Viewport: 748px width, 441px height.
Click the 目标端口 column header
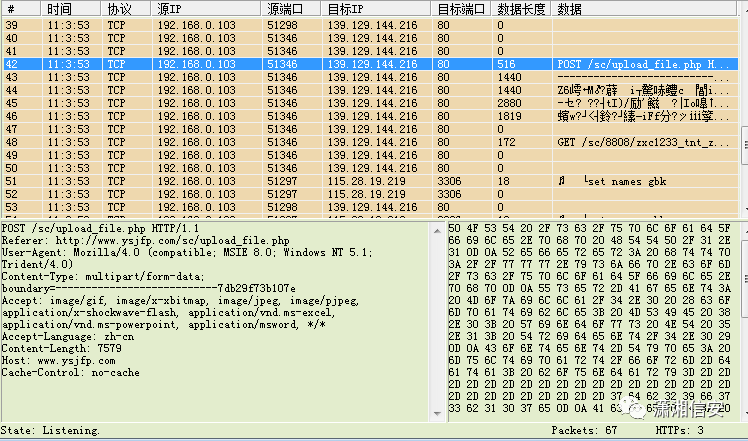point(461,9)
